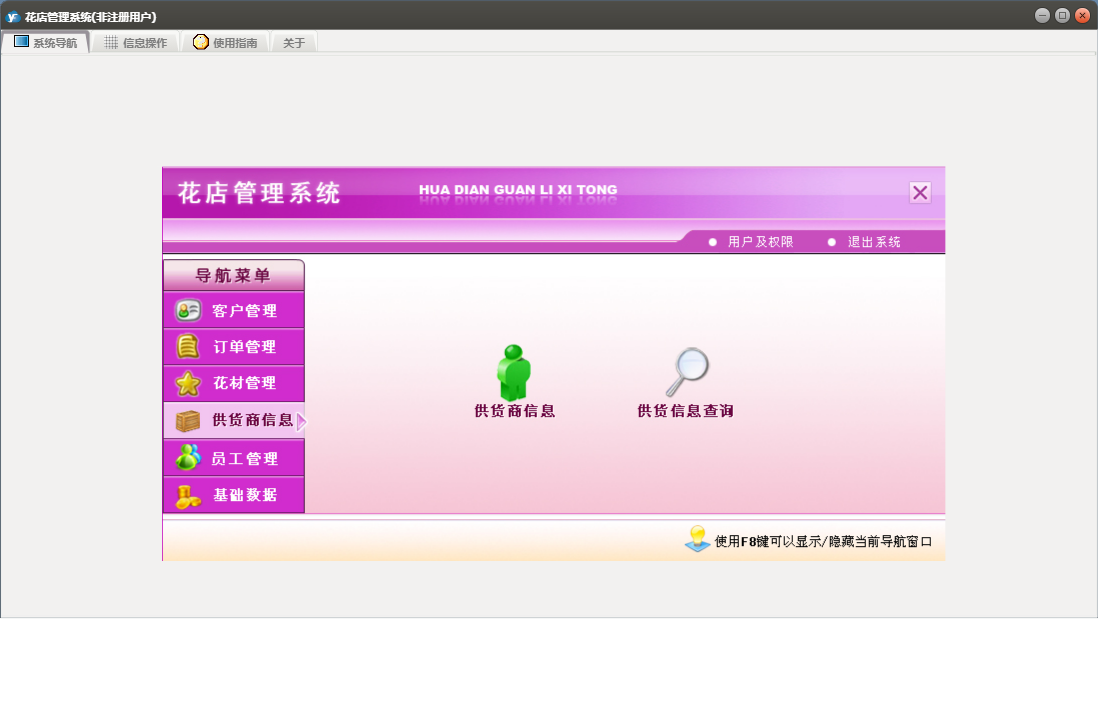Select the 退出系统 bullet option
This screenshot has width=1098, height=713.
[832, 242]
